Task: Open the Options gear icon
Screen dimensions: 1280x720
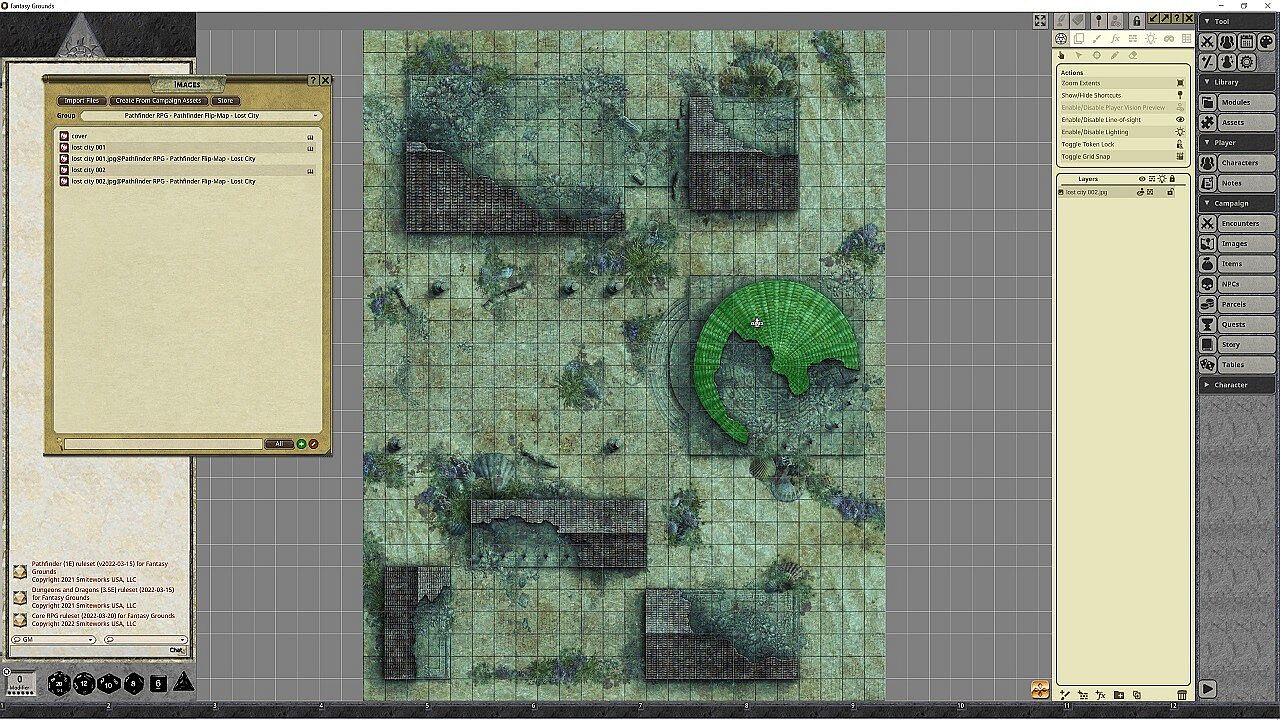Action: [1246, 62]
